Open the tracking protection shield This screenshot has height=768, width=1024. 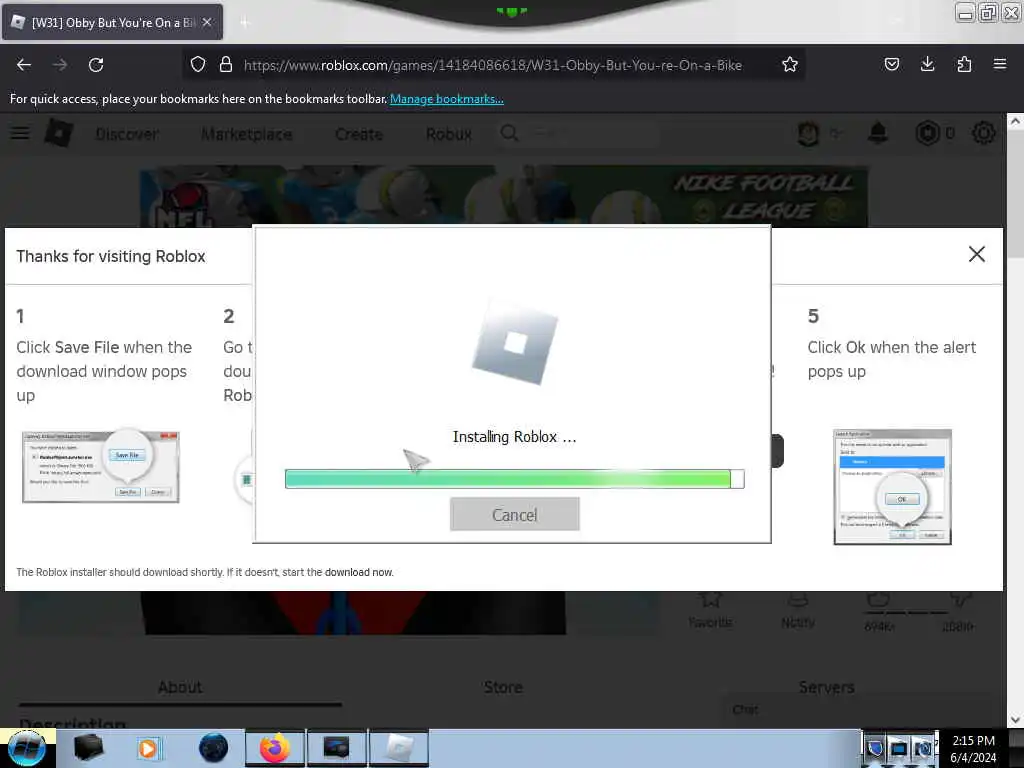coord(198,65)
